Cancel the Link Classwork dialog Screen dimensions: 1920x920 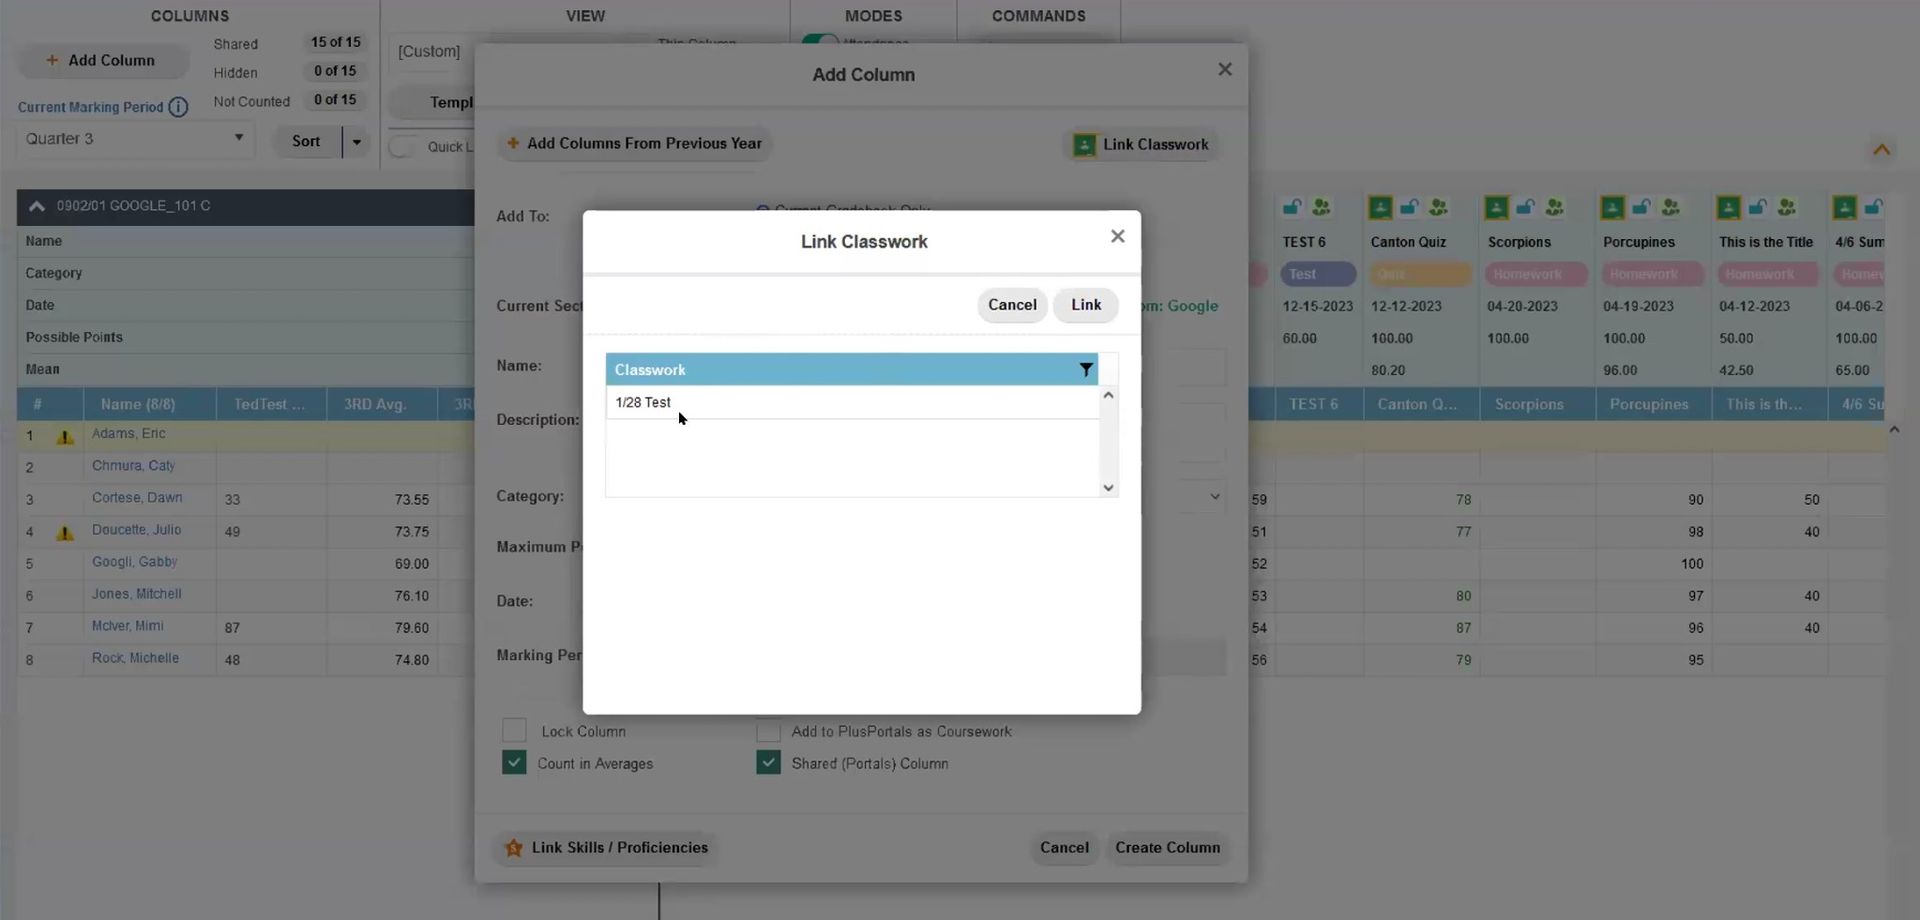click(1012, 305)
